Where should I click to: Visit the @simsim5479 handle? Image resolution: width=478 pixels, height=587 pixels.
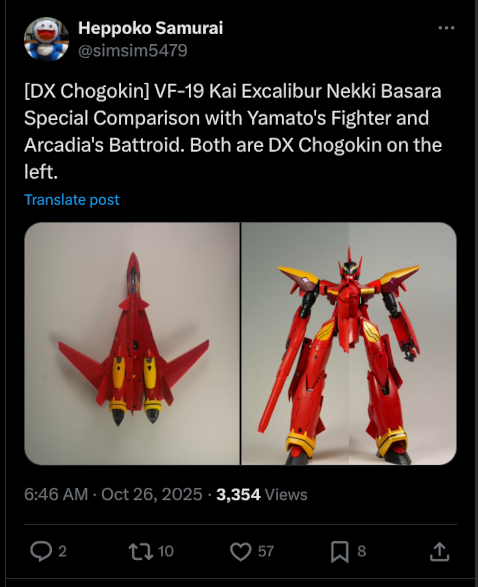(133, 51)
